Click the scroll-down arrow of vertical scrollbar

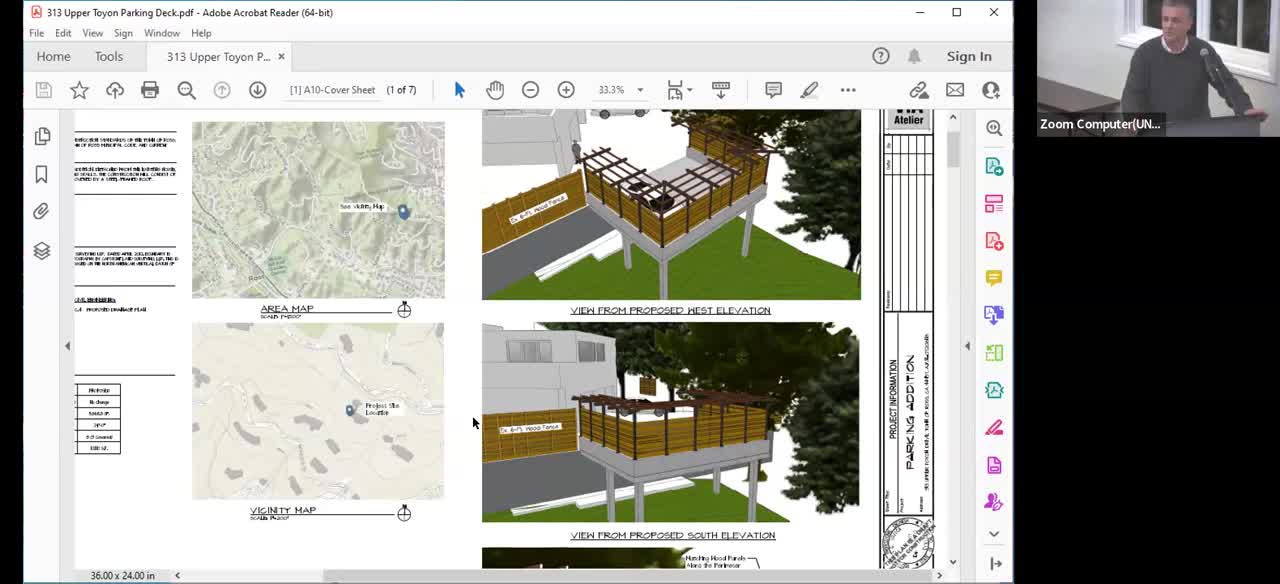pos(952,562)
